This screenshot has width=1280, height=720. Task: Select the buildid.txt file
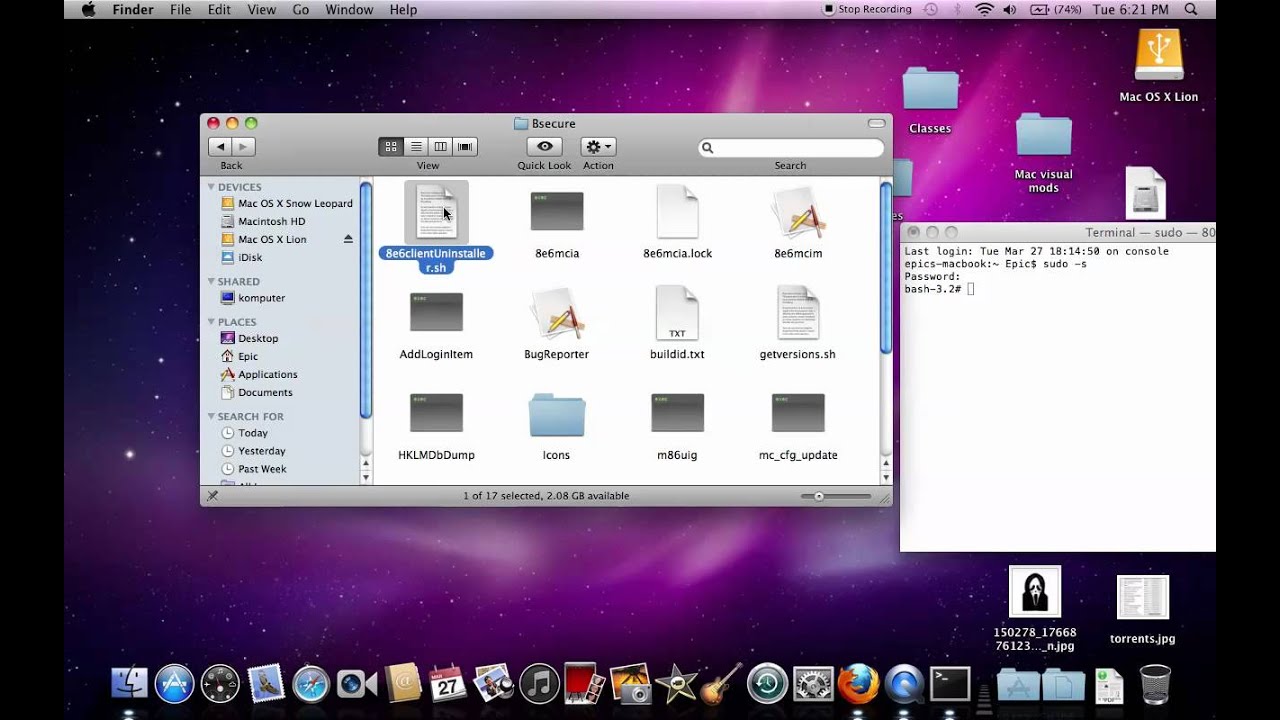(677, 314)
